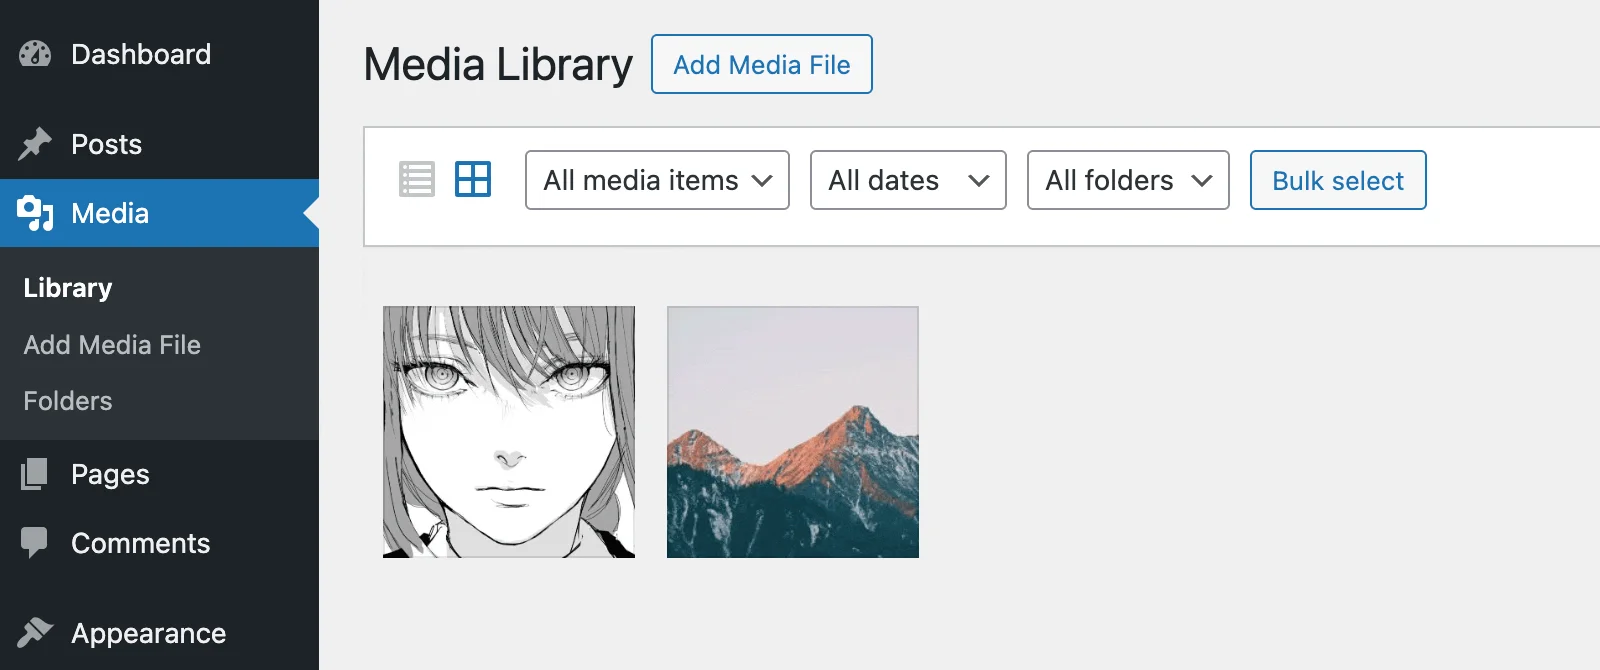Image resolution: width=1600 pixels, height=670 pixels.
Task: Switch to grid view layout
Action: [x=472, y=180]
